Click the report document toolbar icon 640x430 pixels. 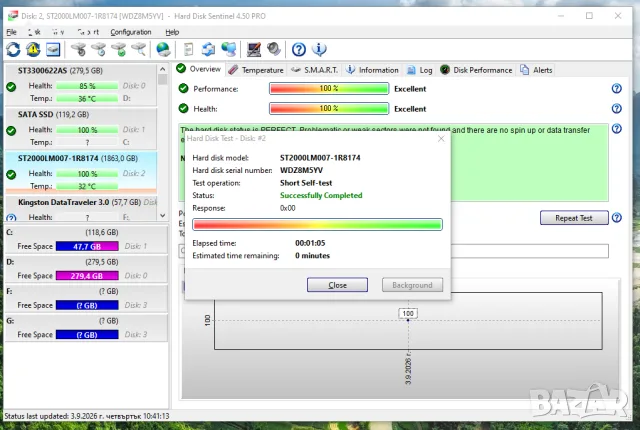[x=188, y=49]
